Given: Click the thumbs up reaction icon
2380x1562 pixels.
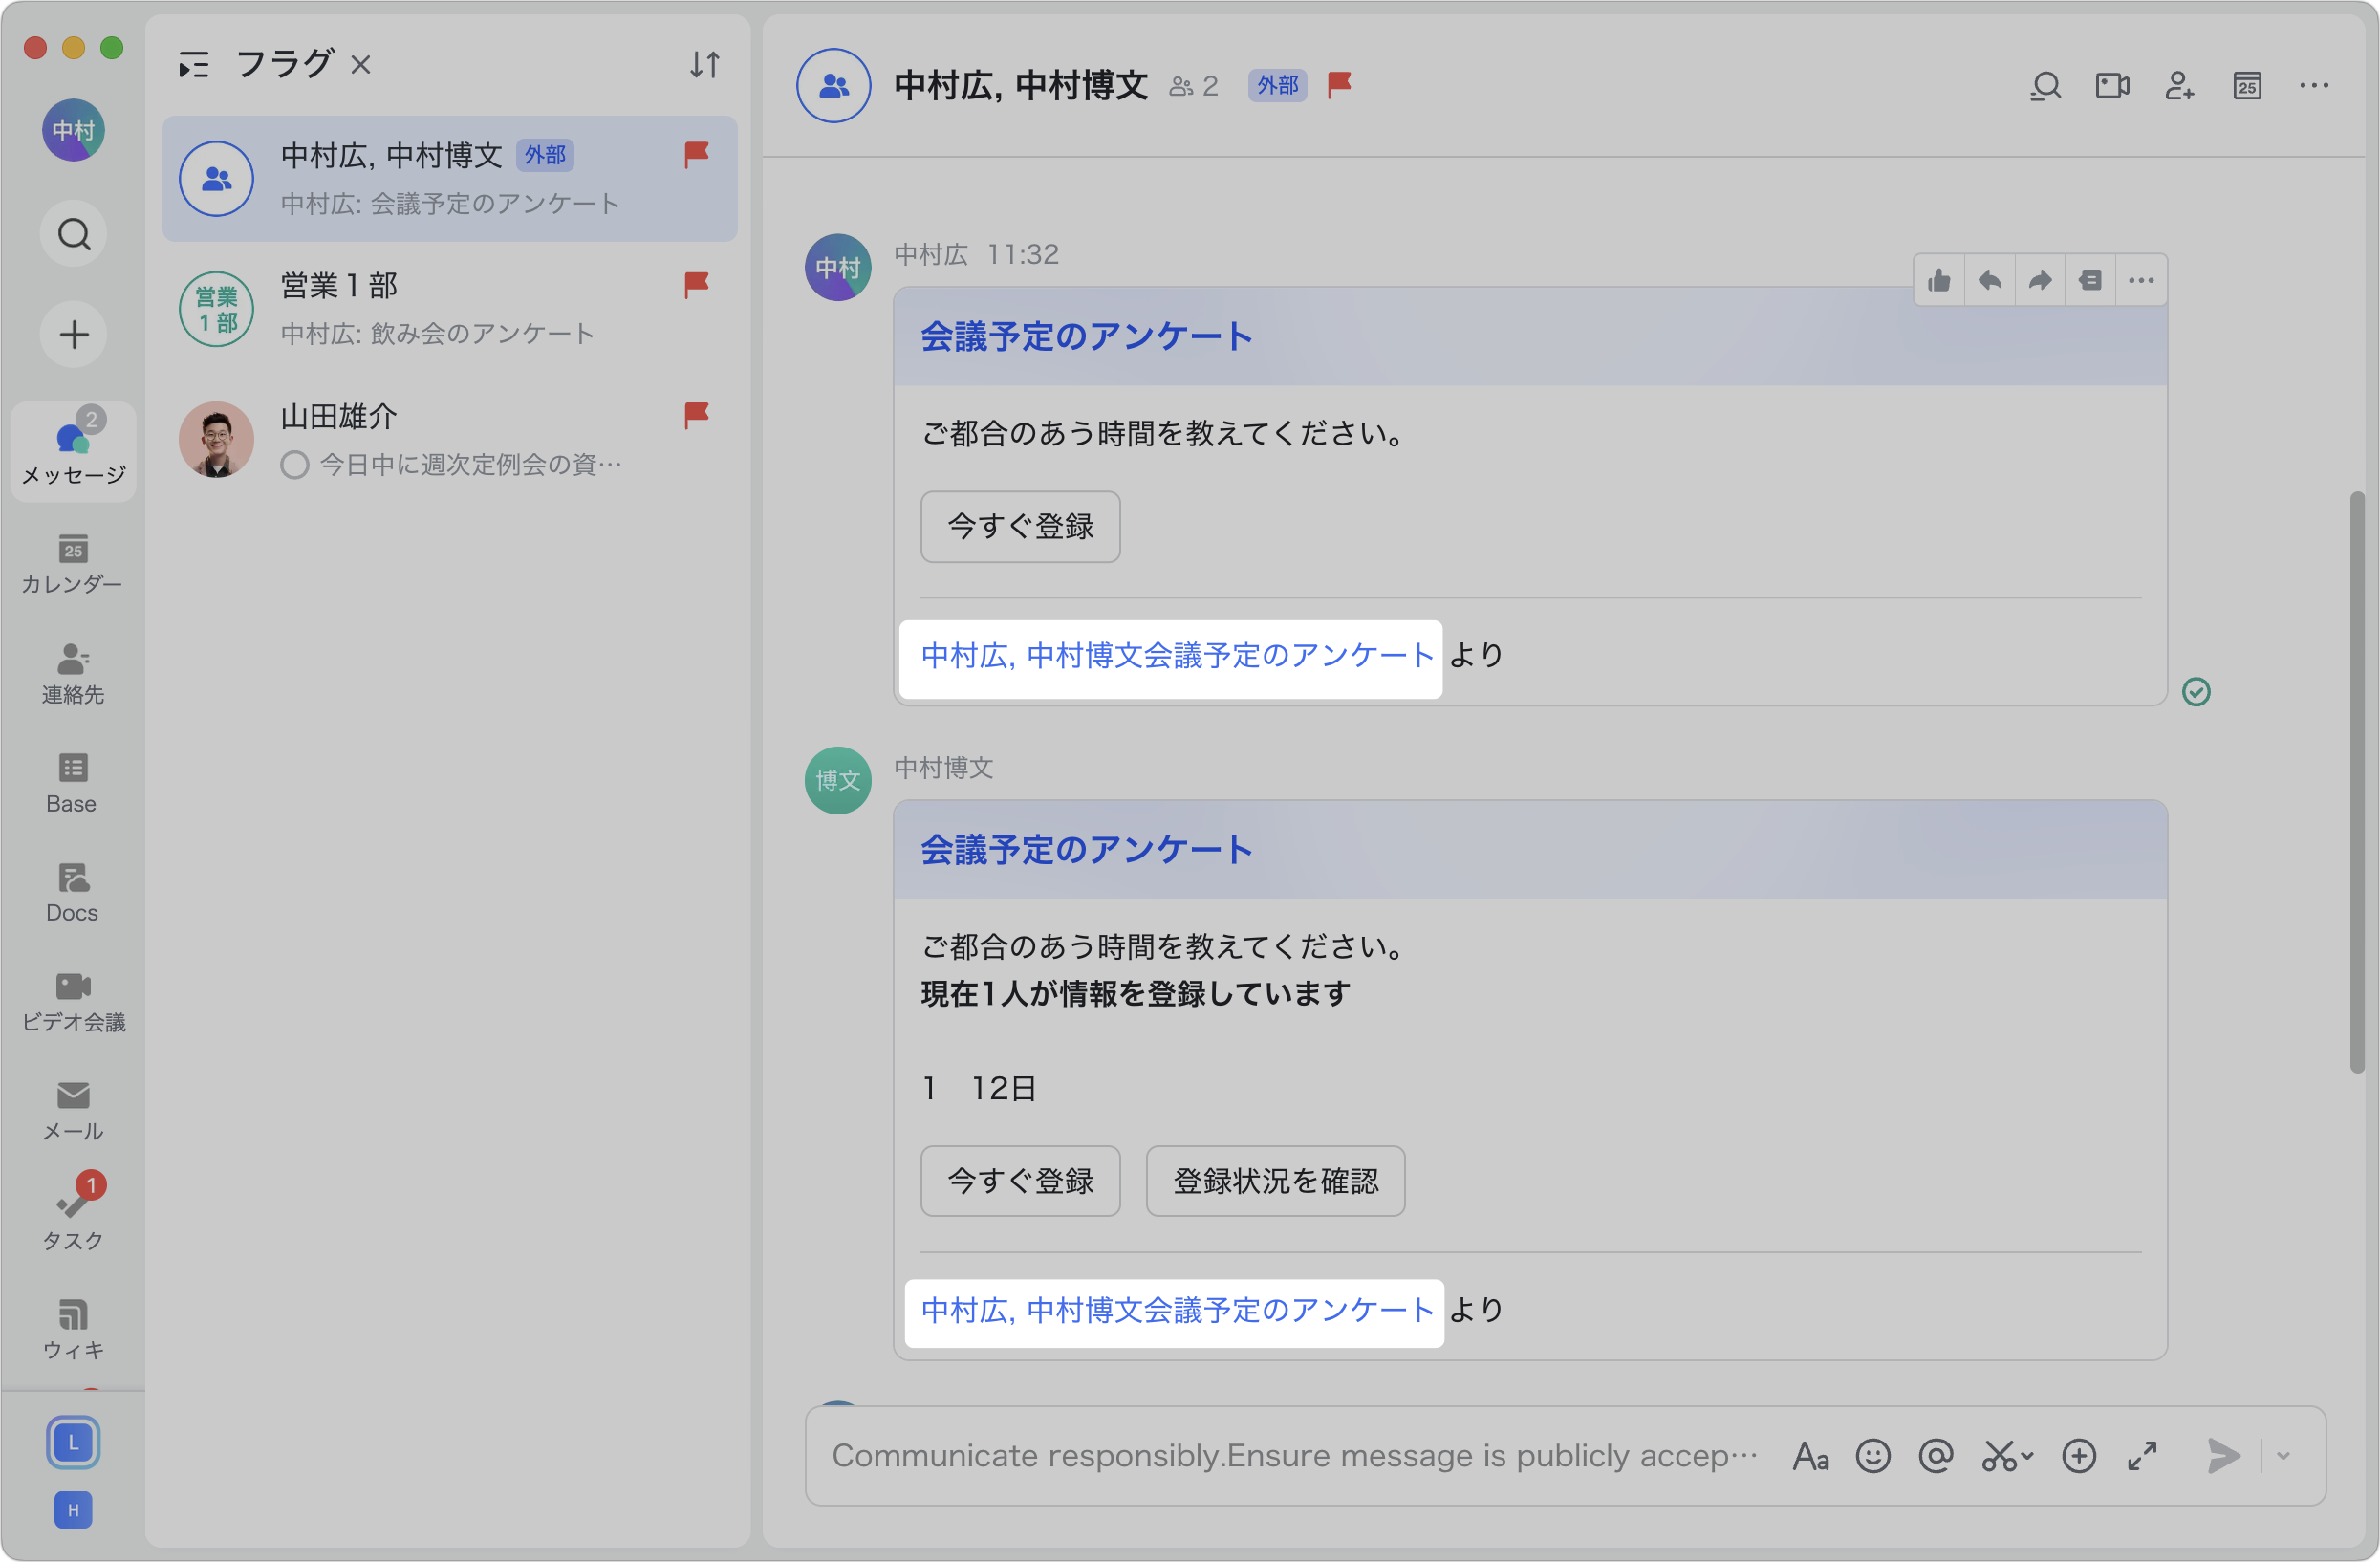Looking at the screenshot, I should click(x=1939, y=281).
